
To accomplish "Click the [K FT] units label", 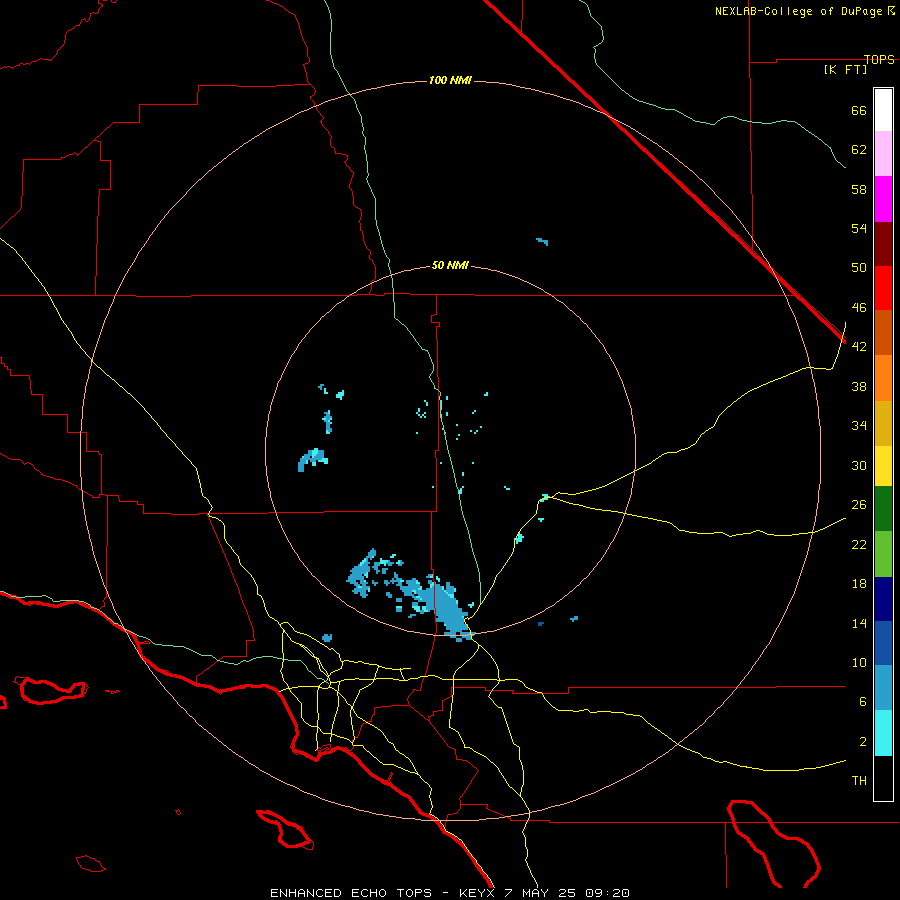I will (x=845, y=69).
